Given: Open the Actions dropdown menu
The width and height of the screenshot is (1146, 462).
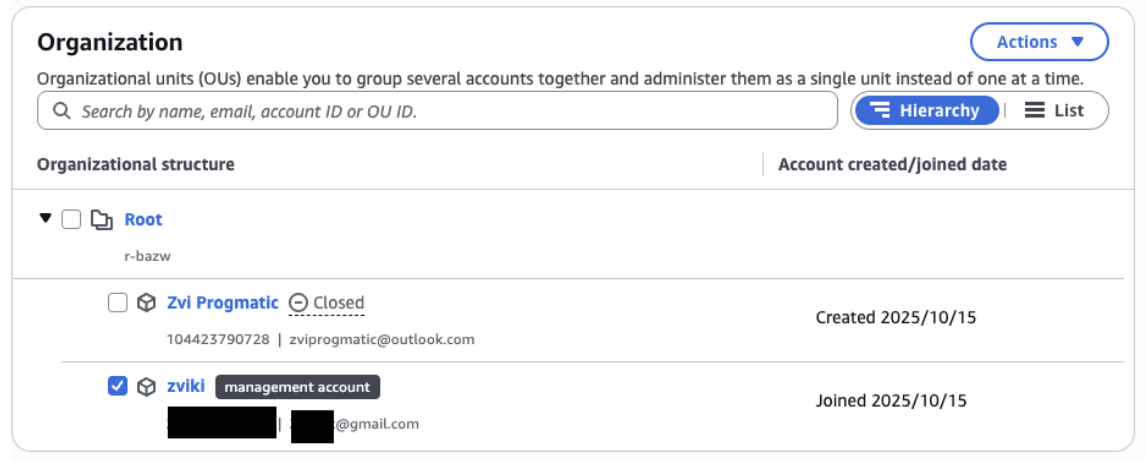Looking at the screenshot, I should pyautogui.click(x=1039, y=42).
